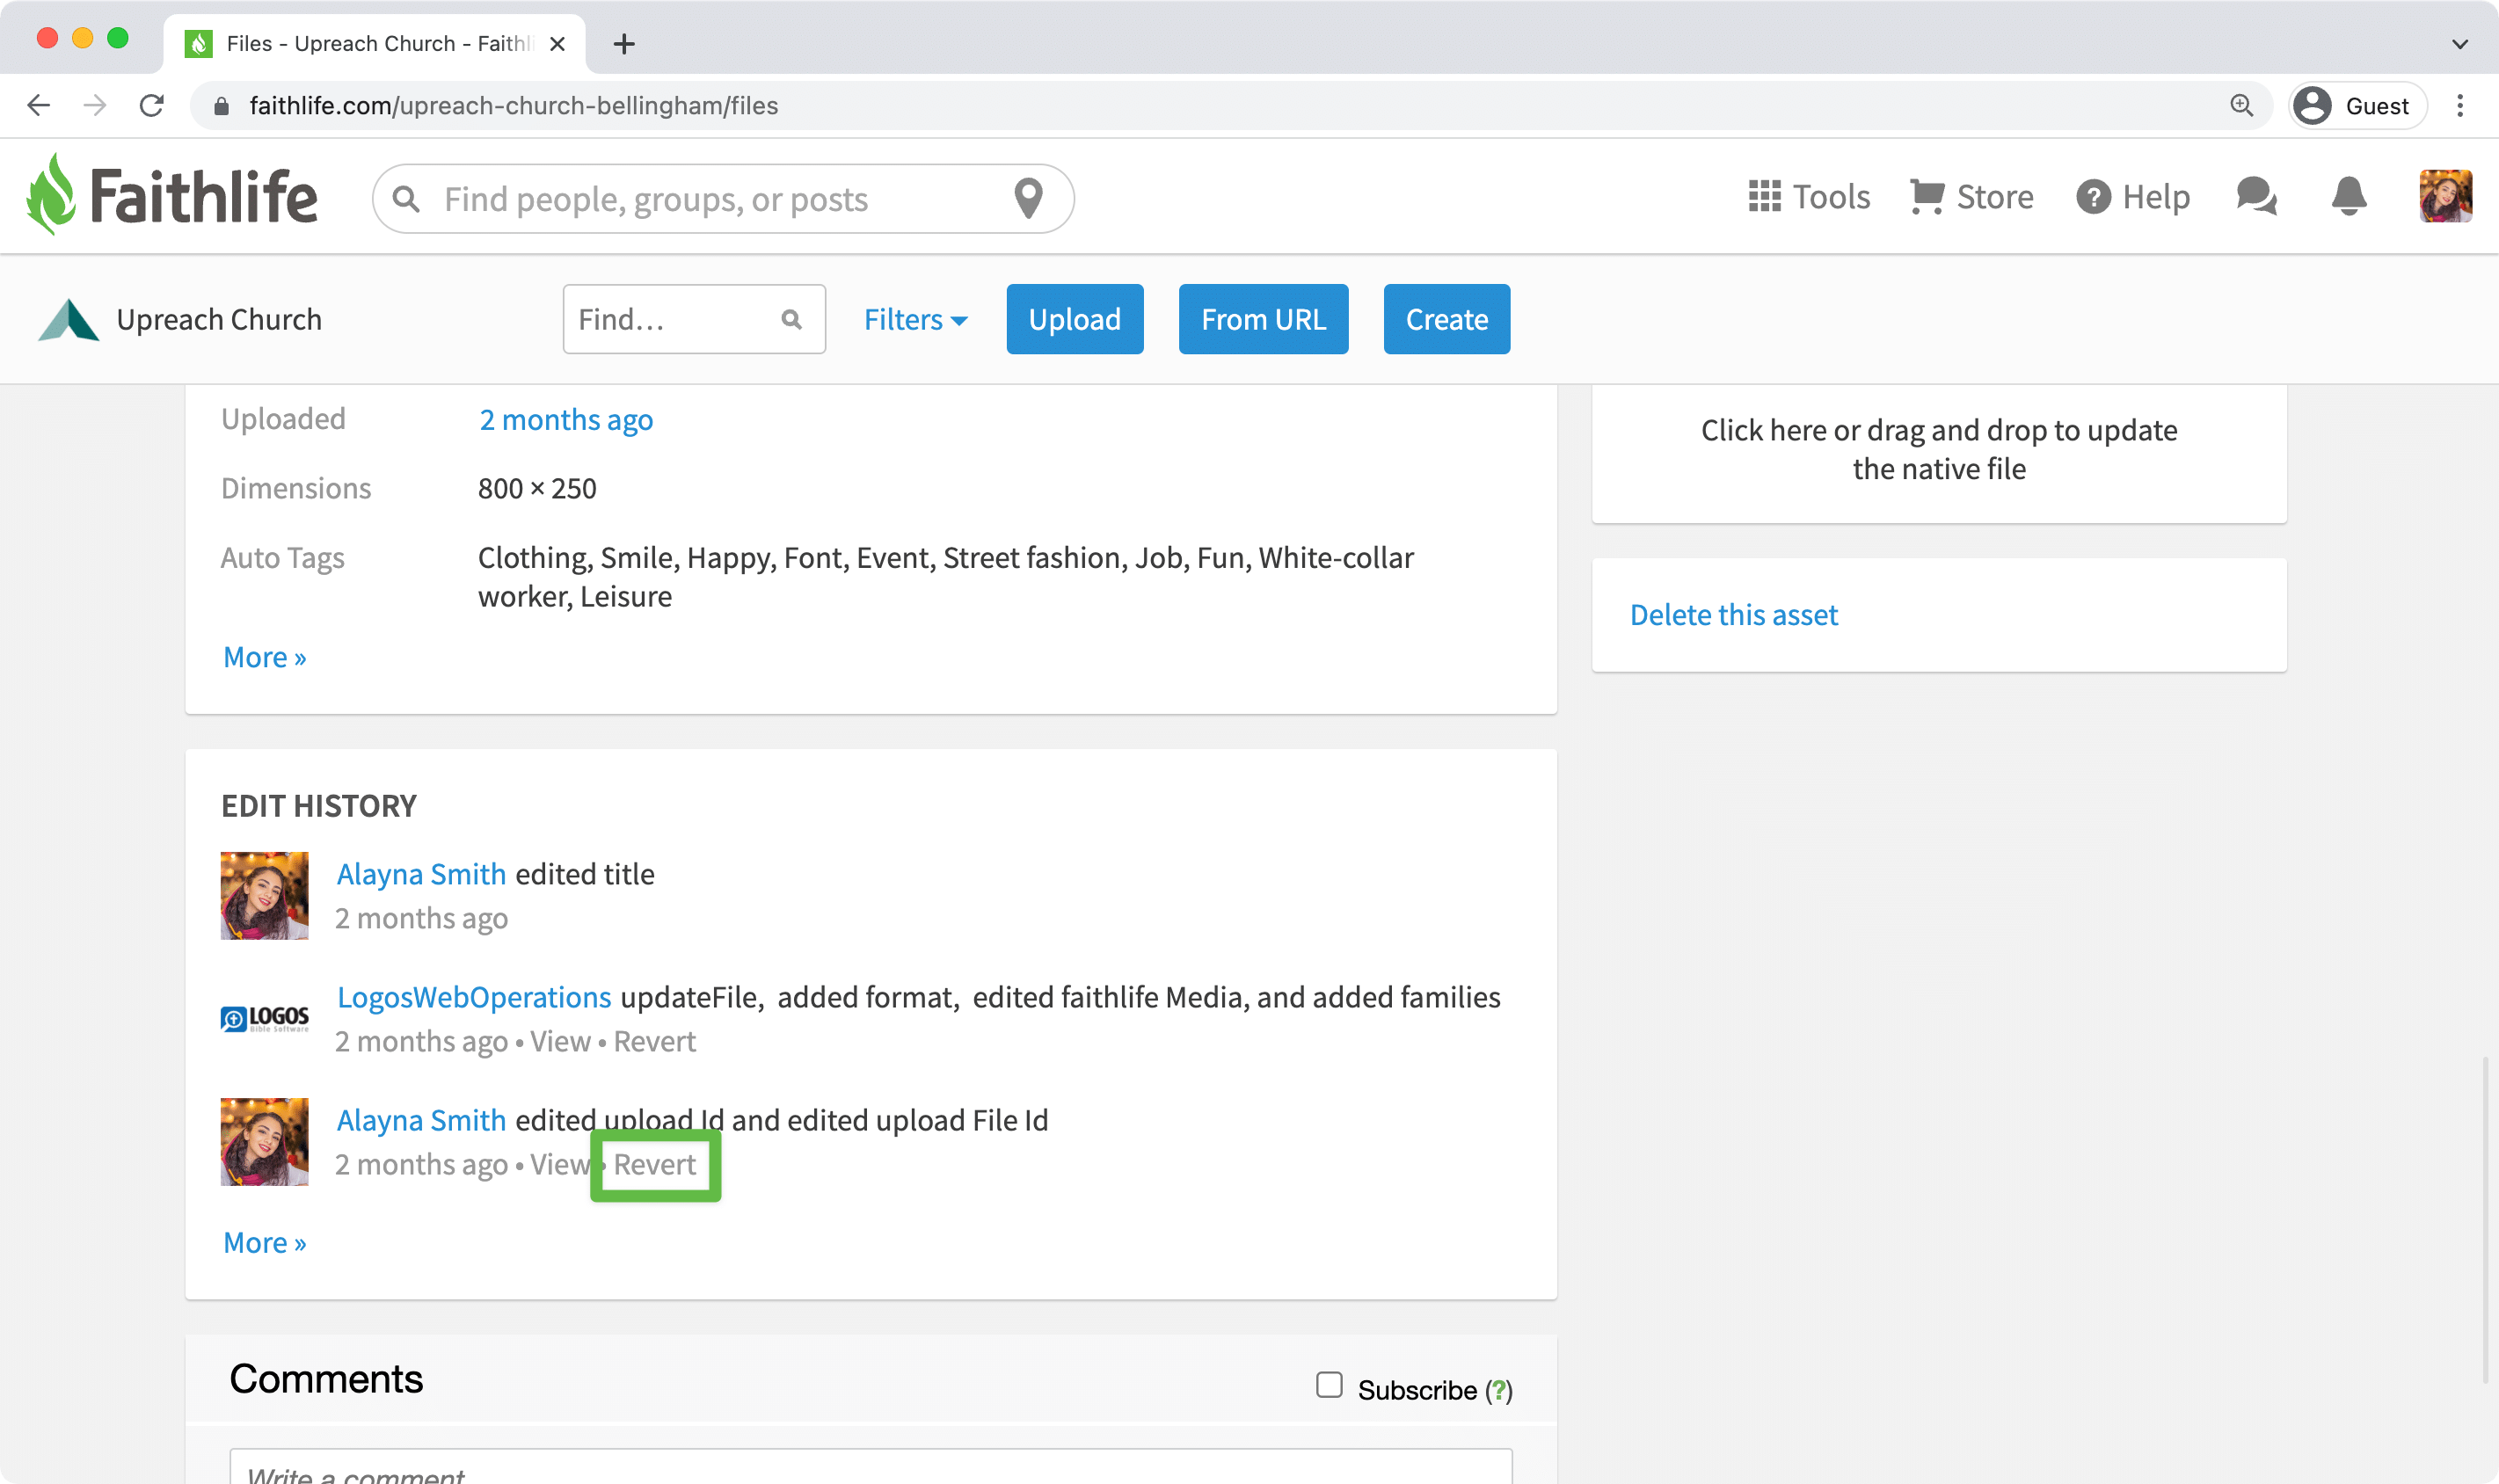The height and width of the screenshot is (1484, 2499).
Task: Click Revert on edited upload Id entry
Action: click(x=655, y=1164)
